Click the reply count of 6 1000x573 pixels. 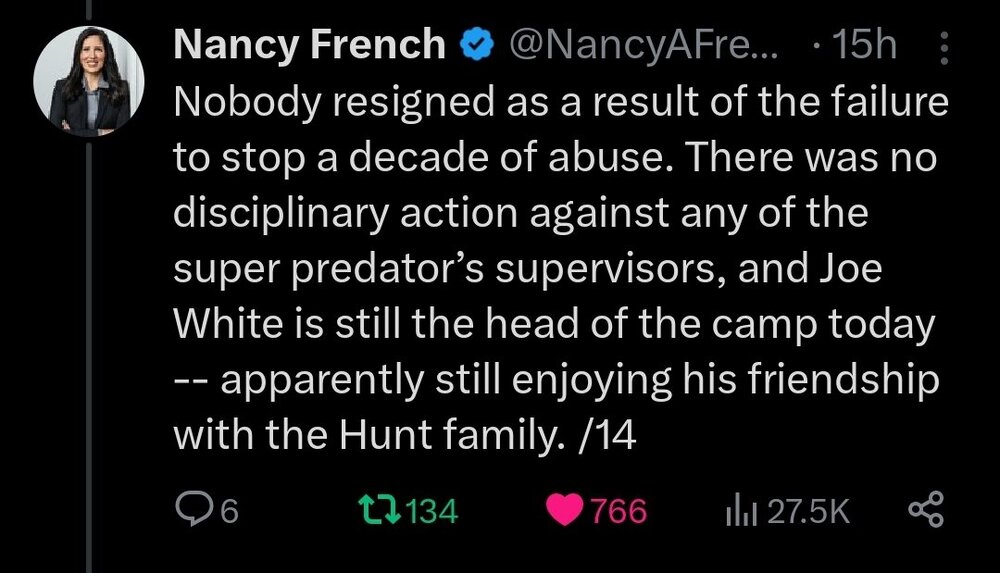228,512
